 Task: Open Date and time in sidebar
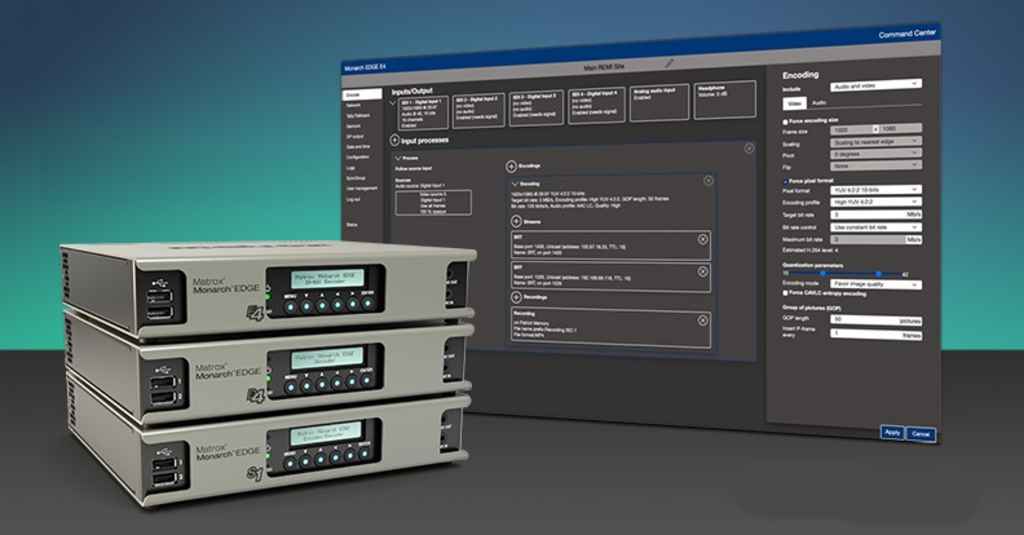pos(358,147)
